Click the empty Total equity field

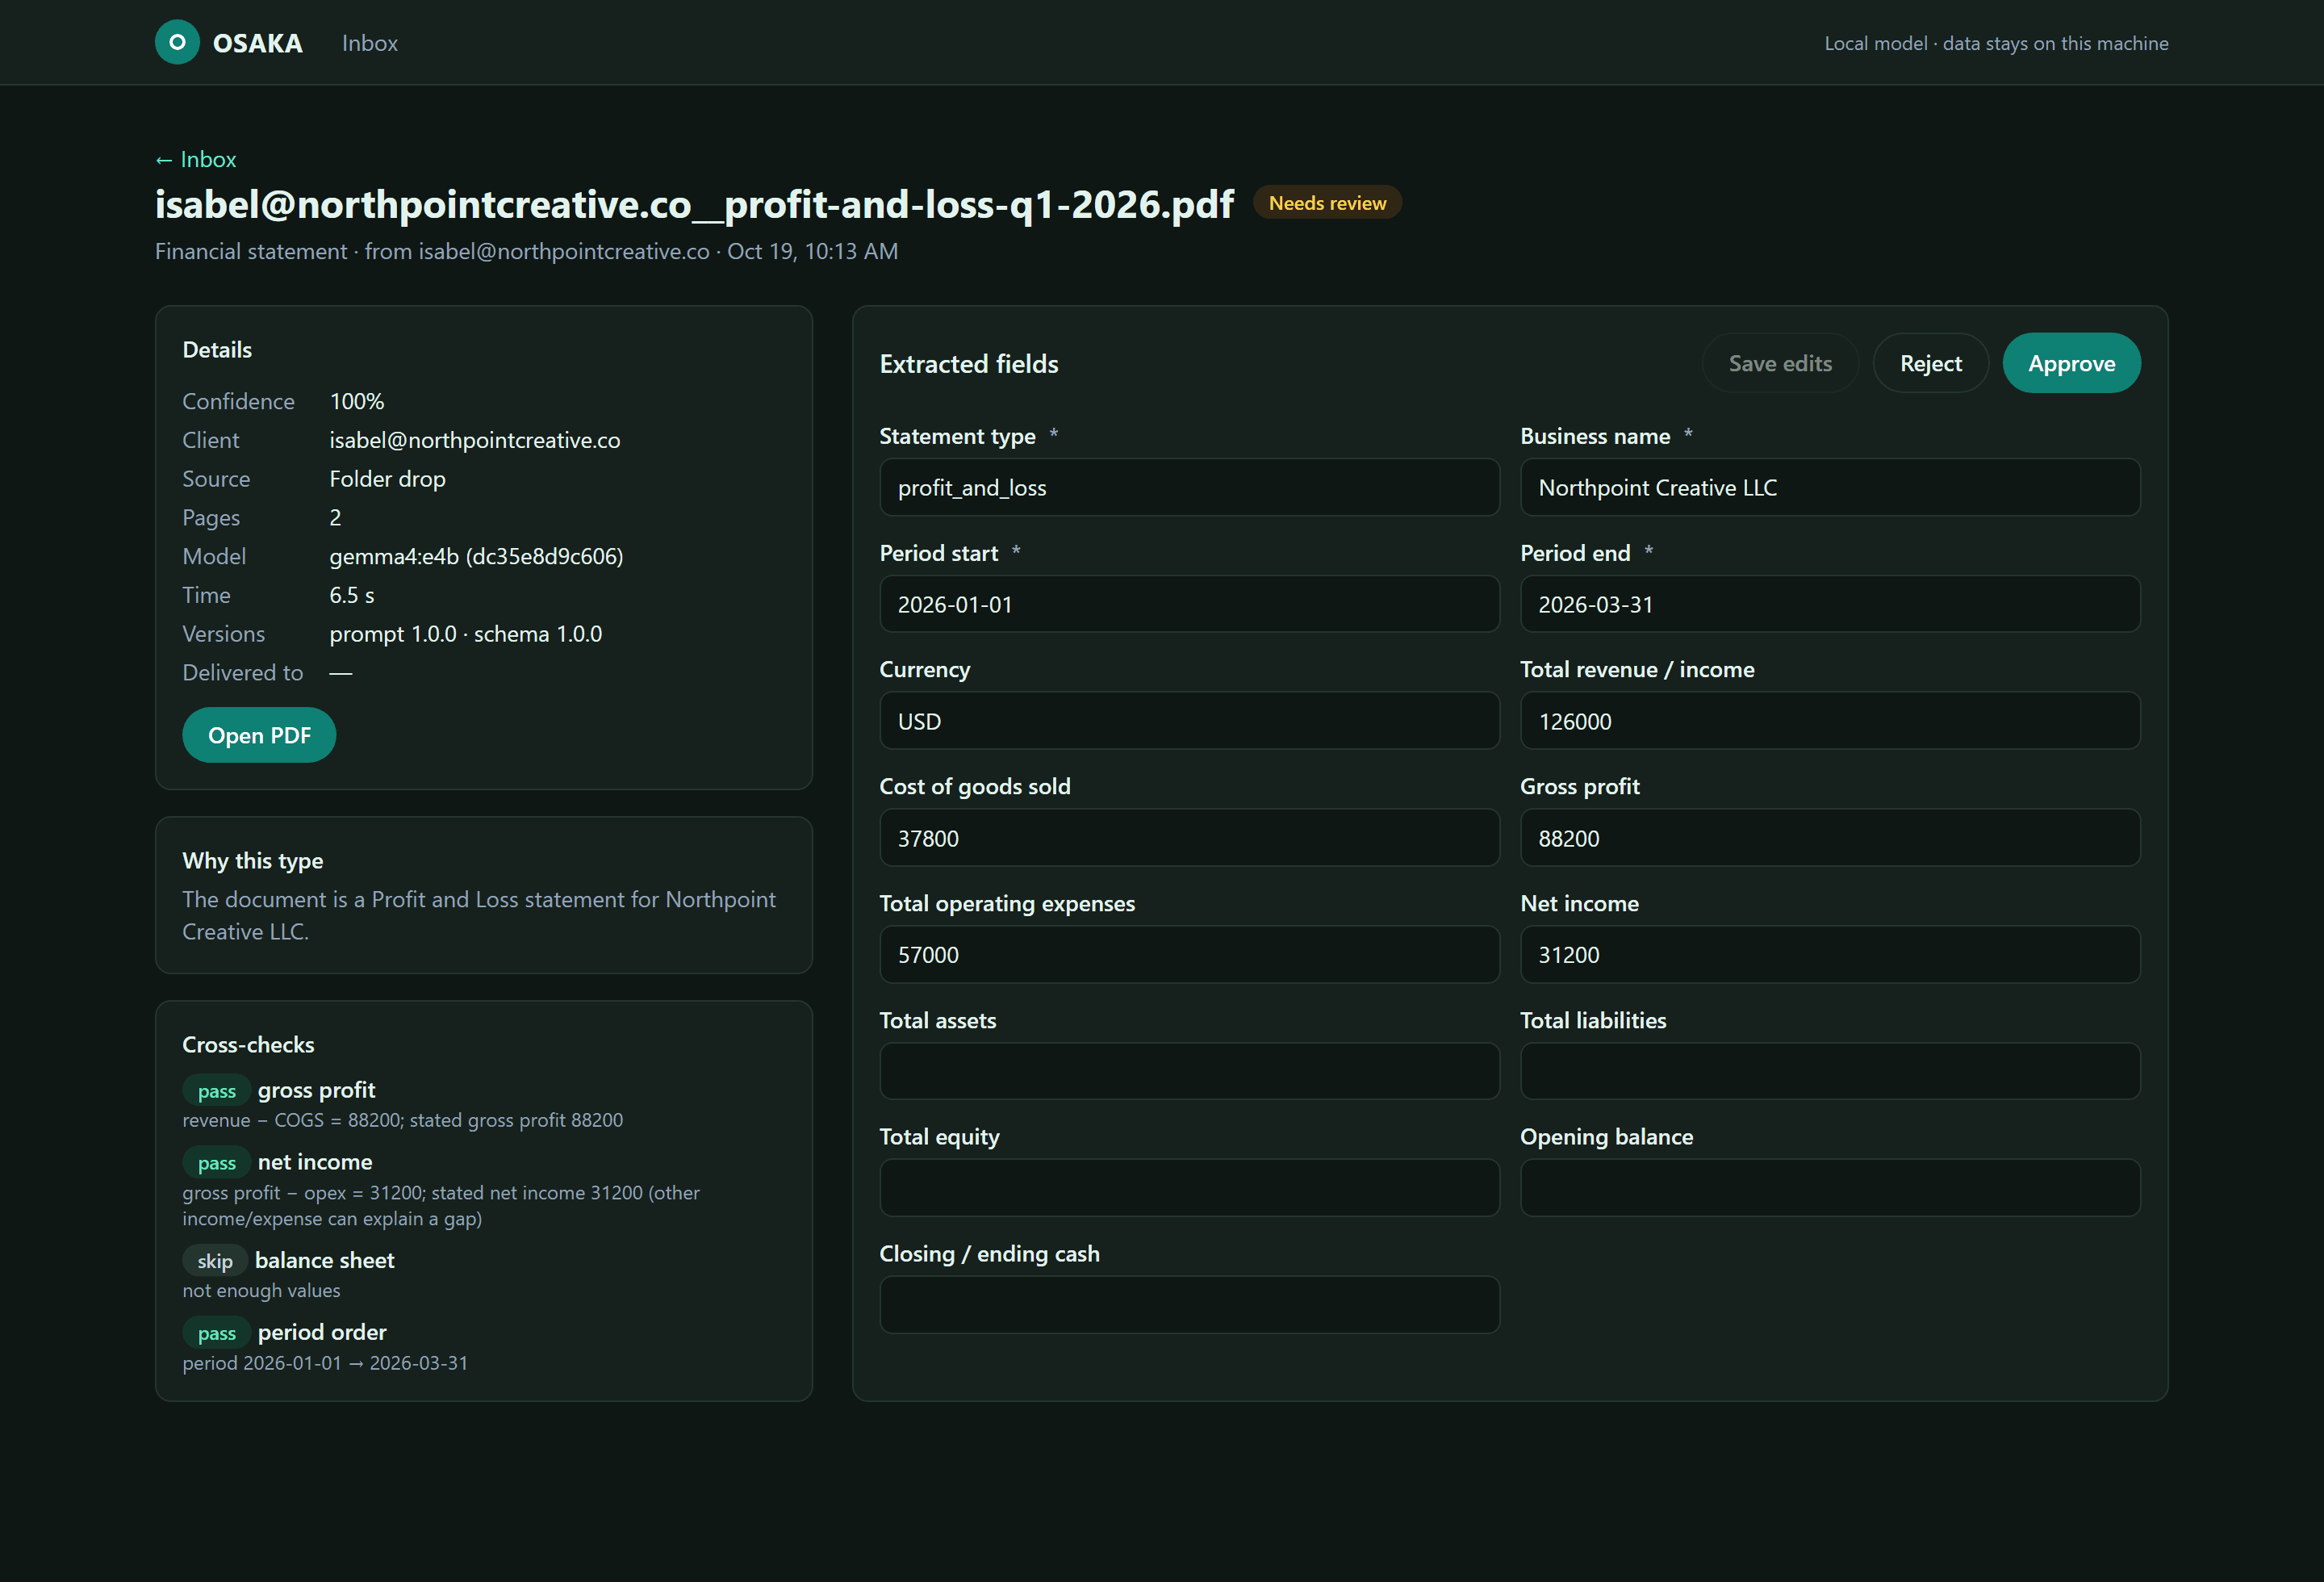(x=1189, y=1188)
